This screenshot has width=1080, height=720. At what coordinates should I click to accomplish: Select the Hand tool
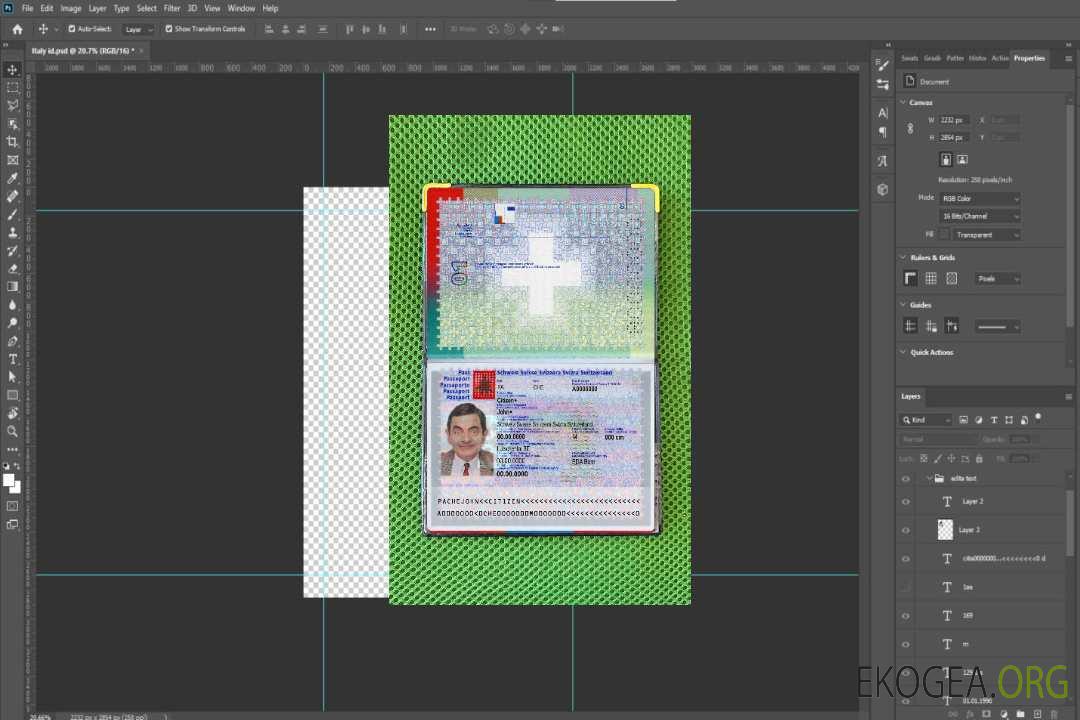point(12,413)
